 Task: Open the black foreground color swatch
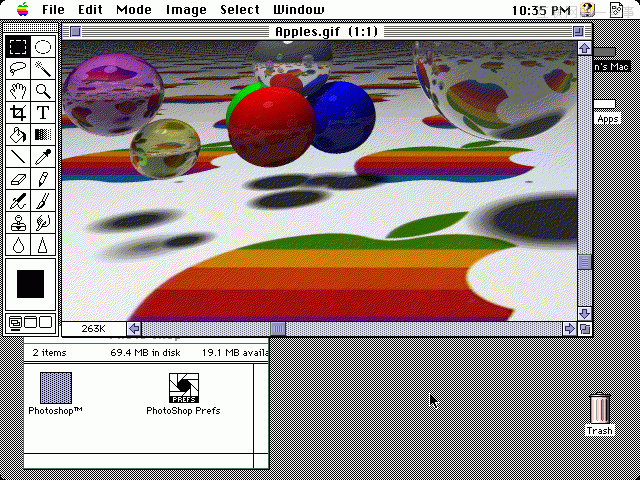30,284
